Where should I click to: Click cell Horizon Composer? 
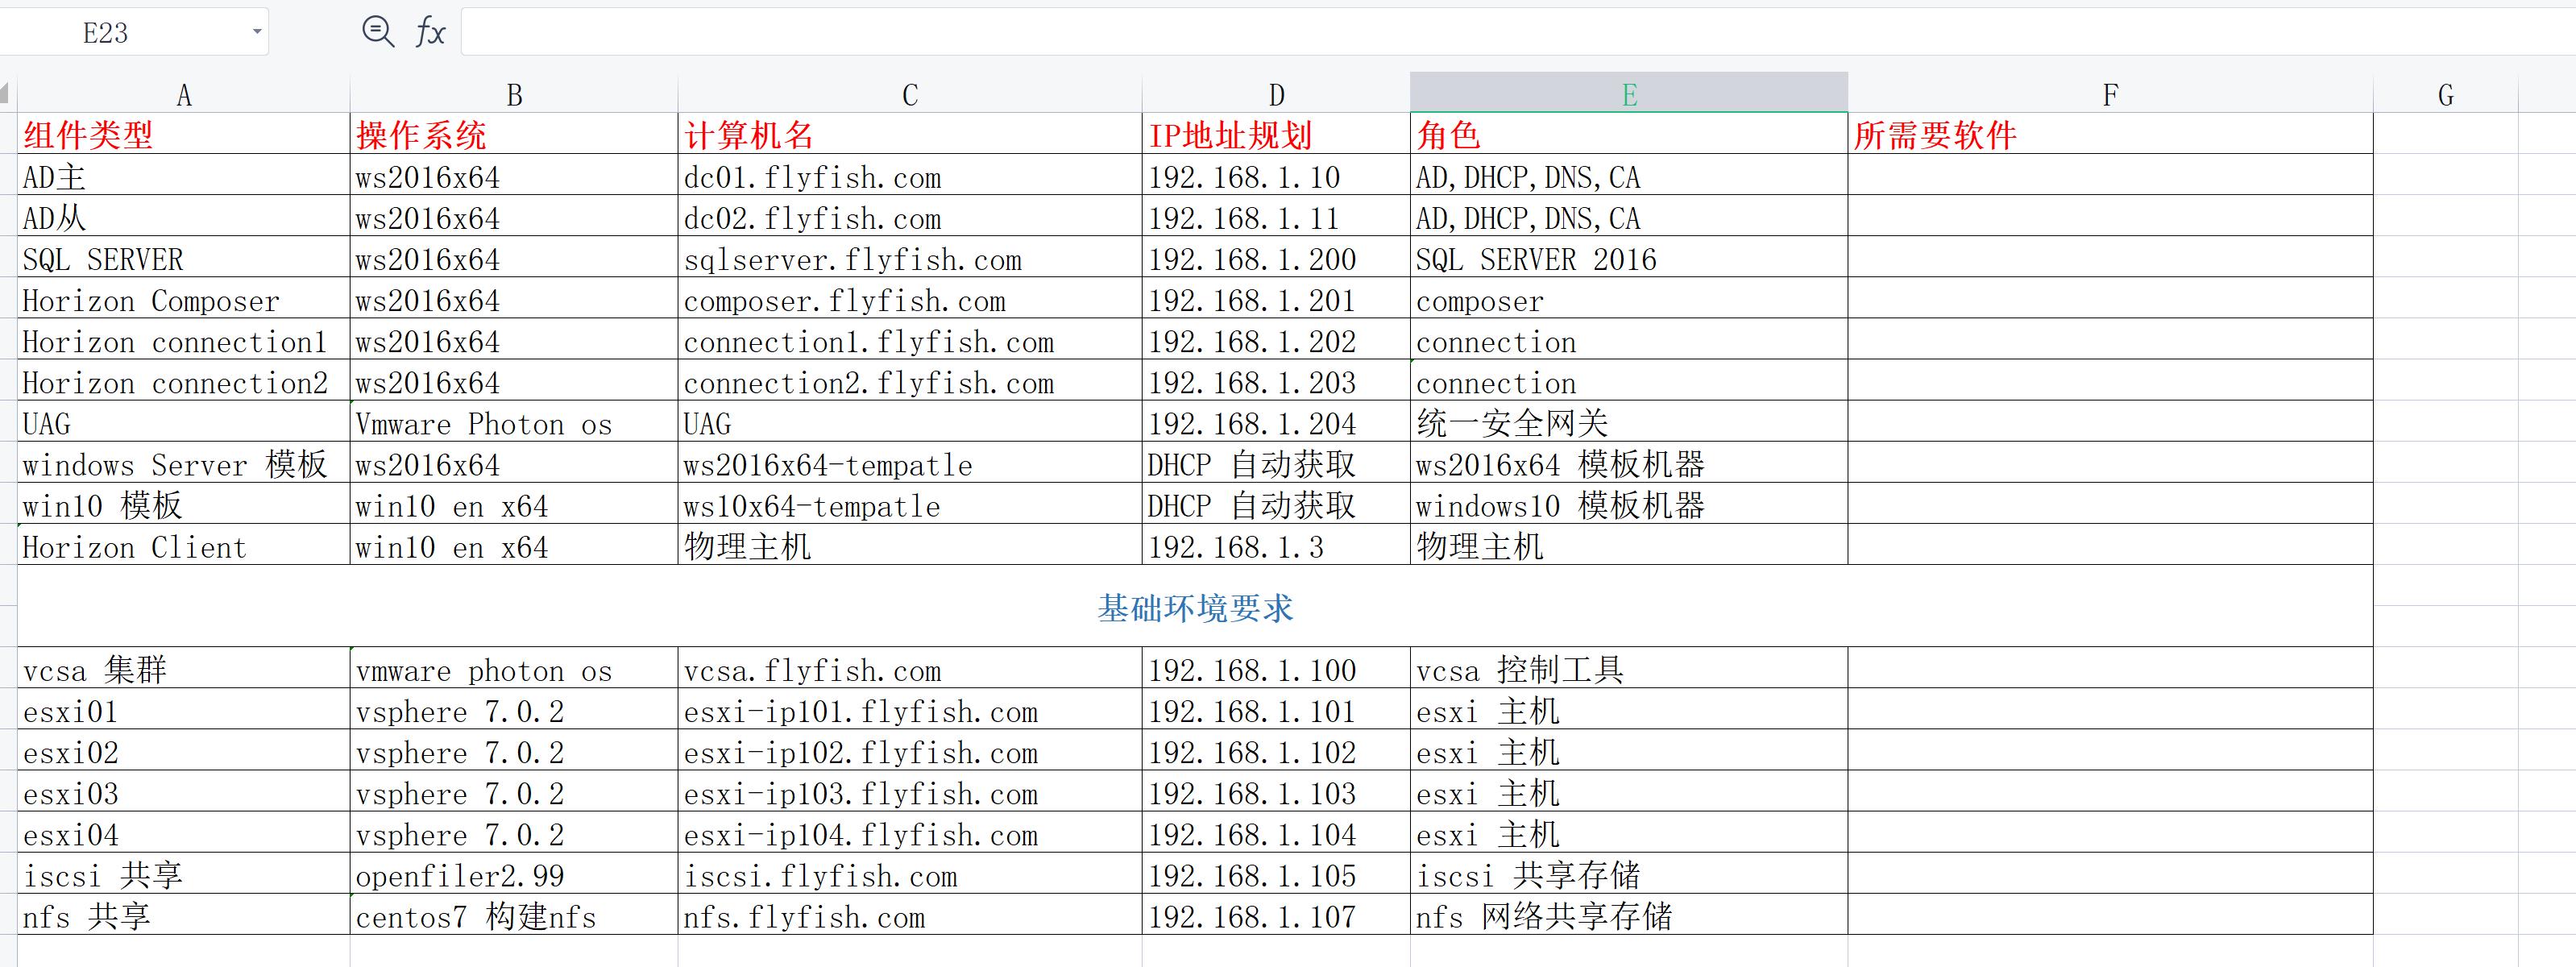pos(184,298)
